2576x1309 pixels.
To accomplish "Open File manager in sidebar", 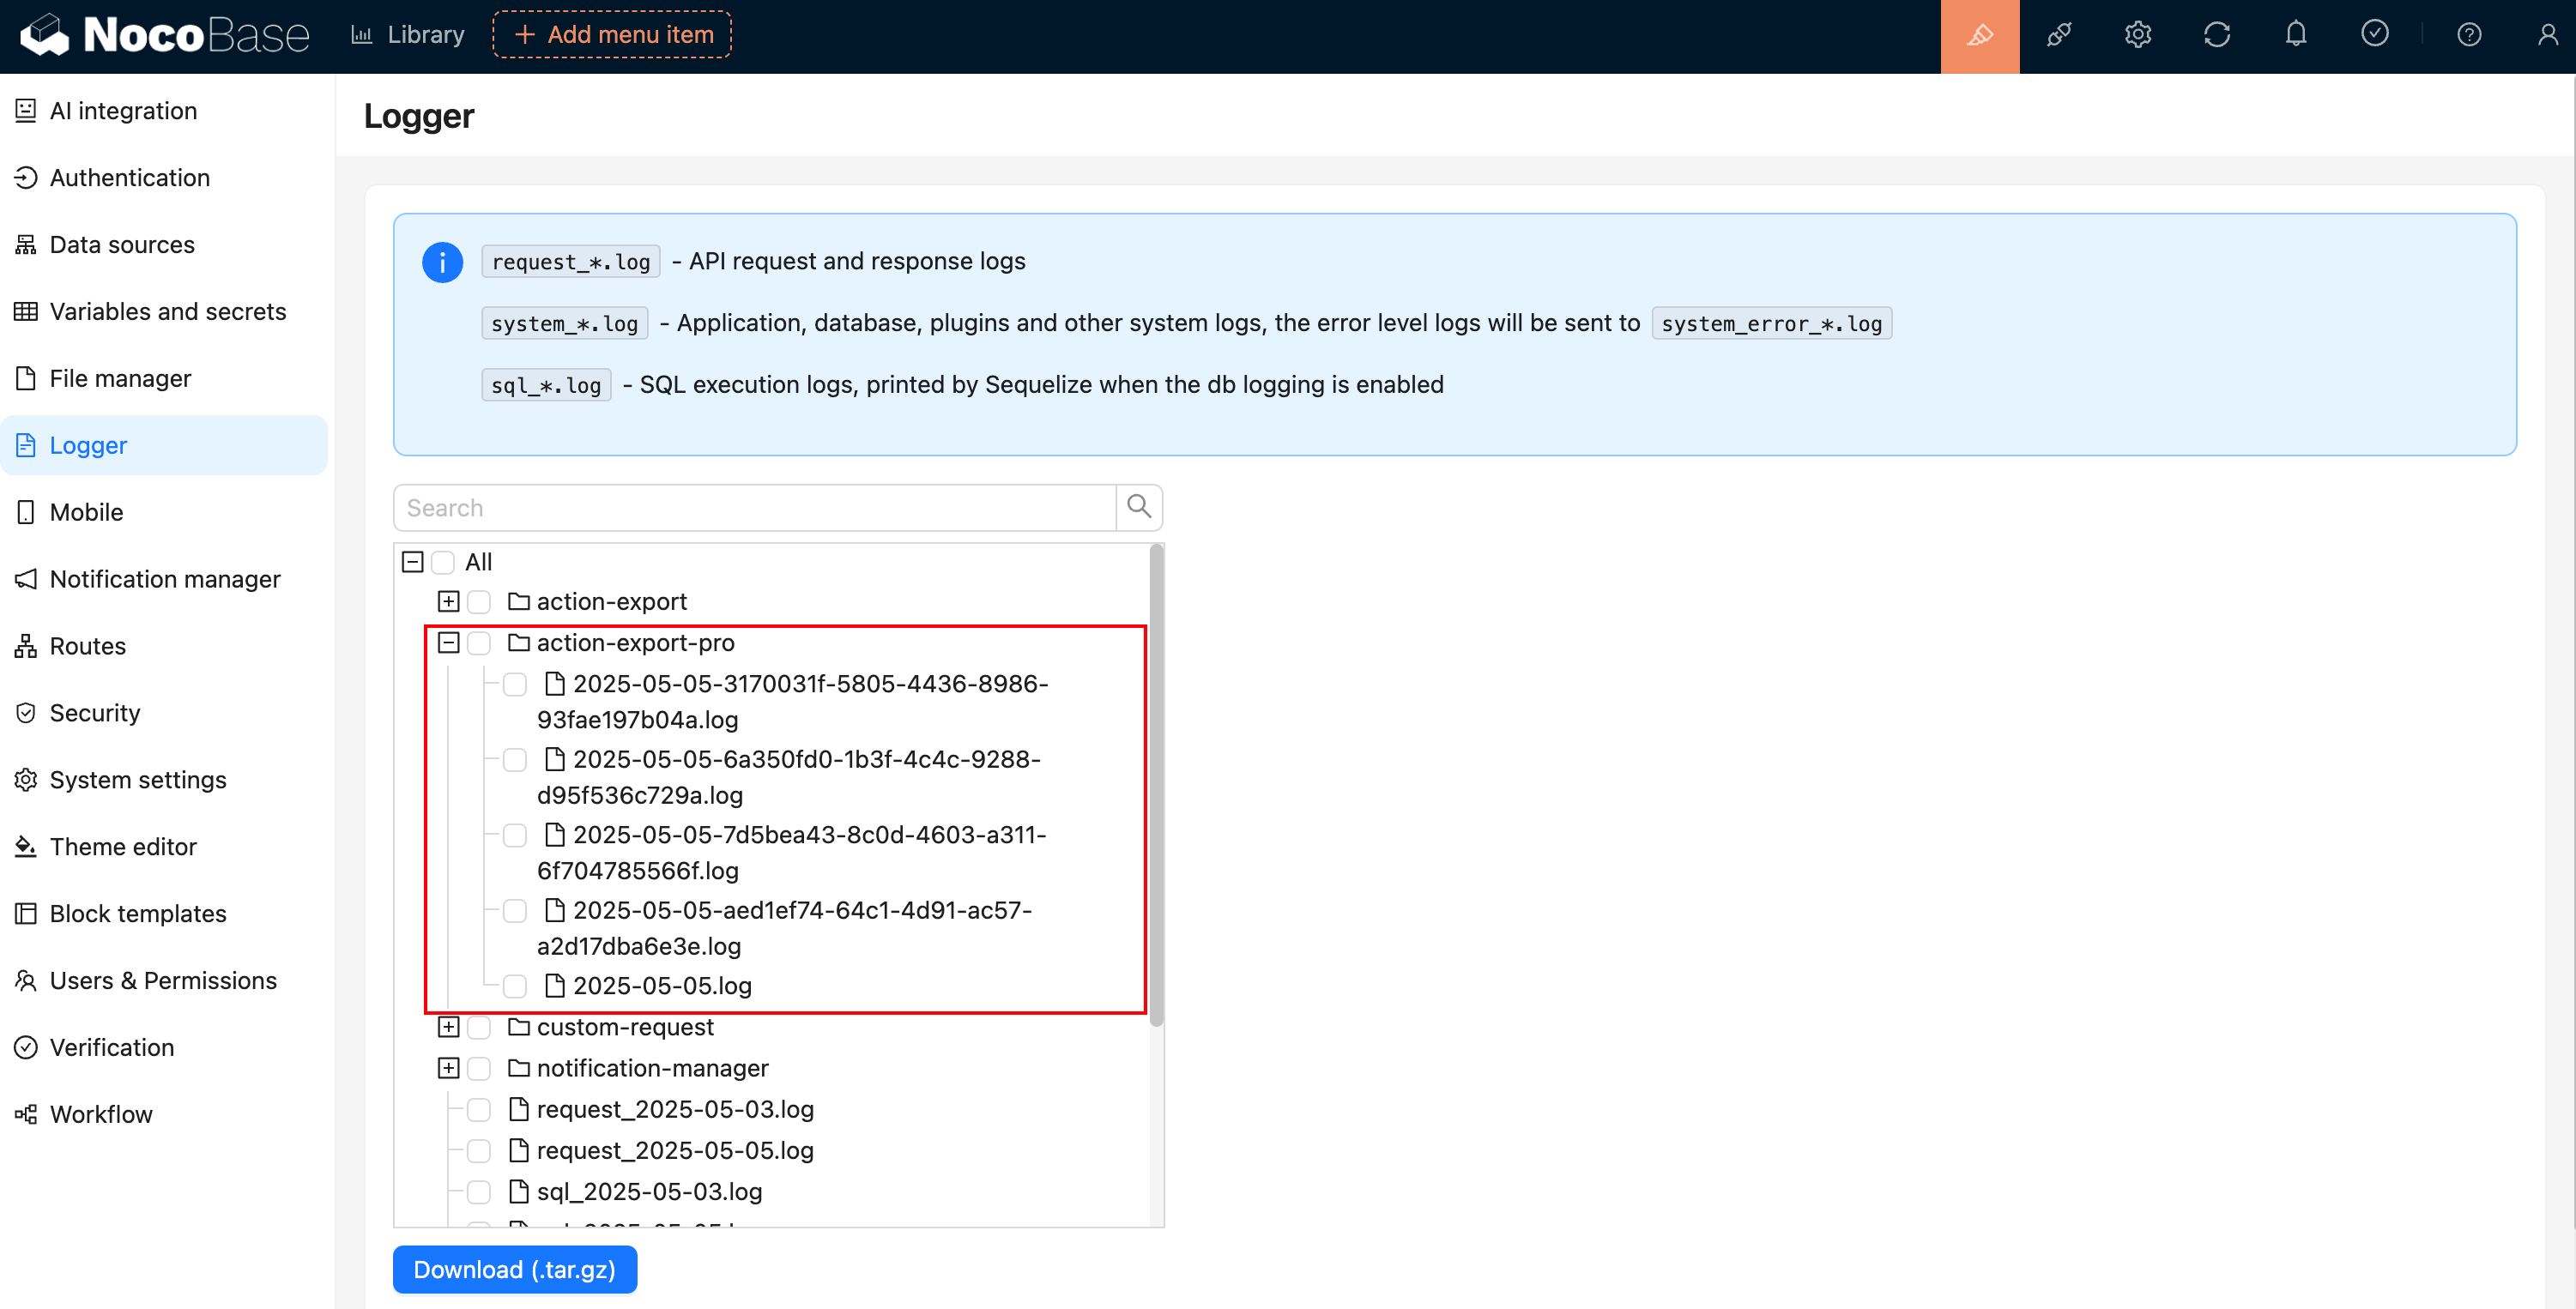I will (120, 378).
